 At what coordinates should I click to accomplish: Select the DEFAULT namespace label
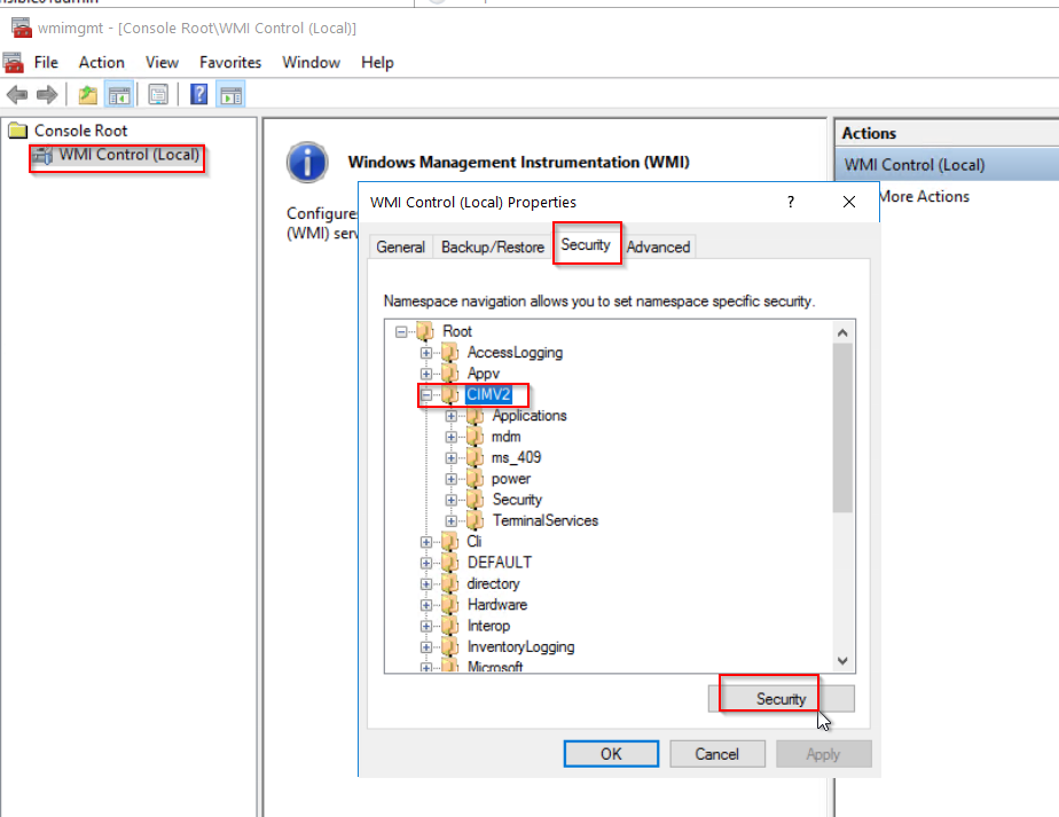click(x=499, y=562)
